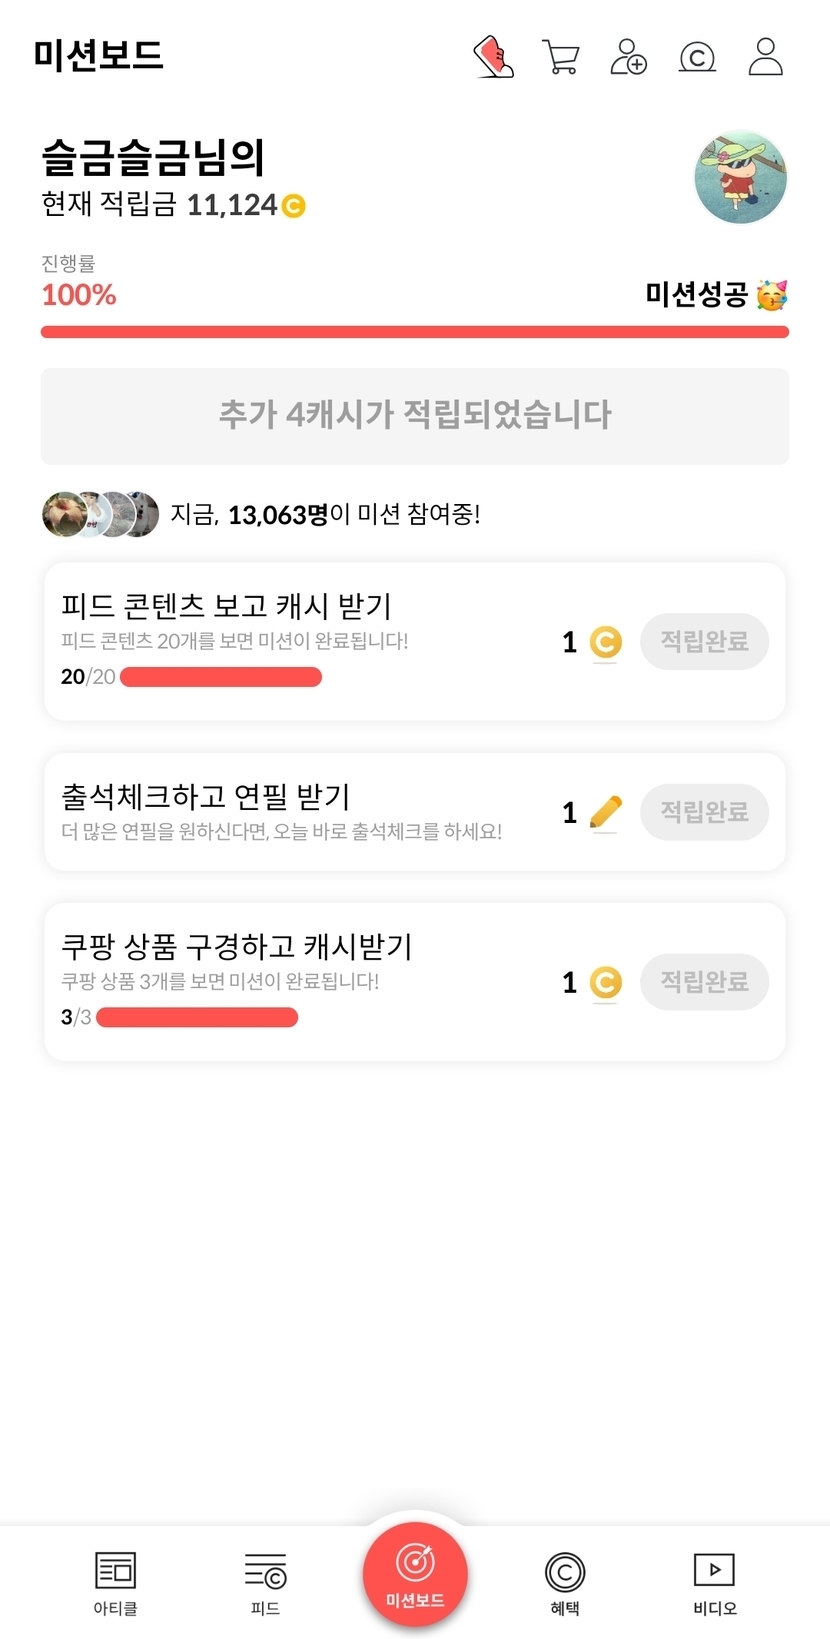Screen dimensions: 830x1639
Task: Switch to the 피드 tab
Action: (265, 1583)
